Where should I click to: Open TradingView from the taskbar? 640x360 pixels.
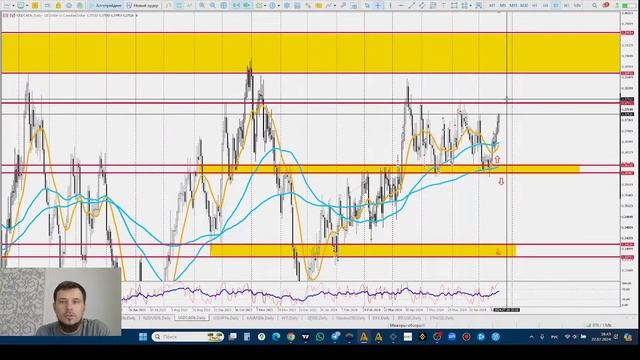click(305, 337)
